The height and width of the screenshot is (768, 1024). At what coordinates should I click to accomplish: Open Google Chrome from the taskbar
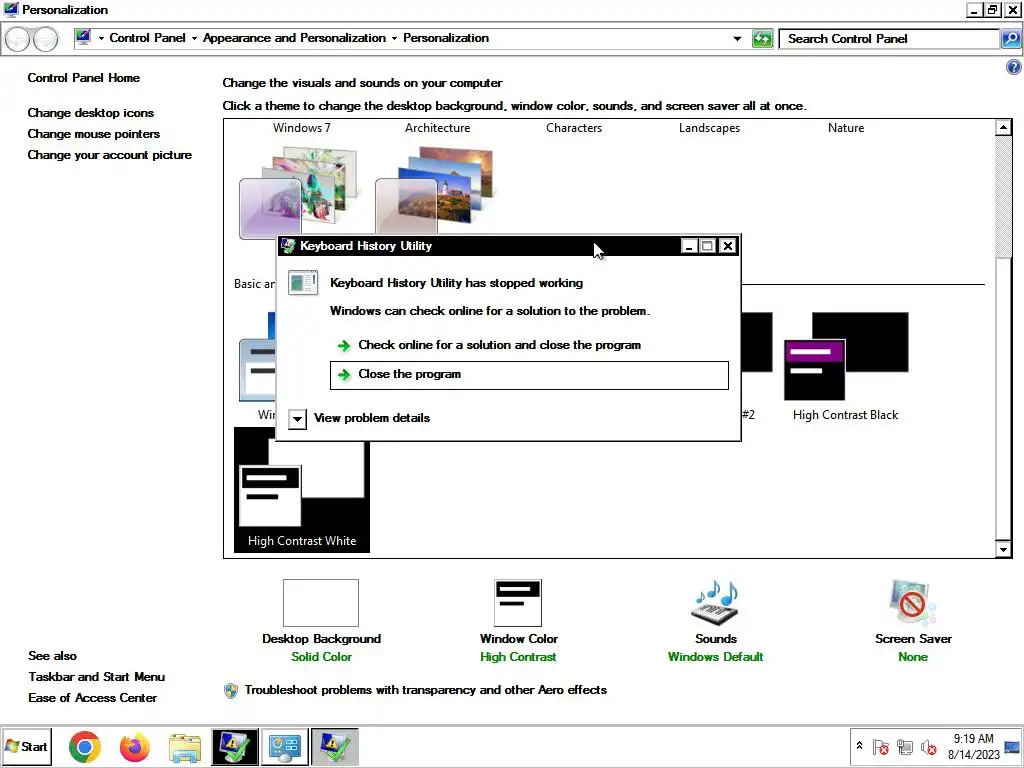[85, 746]
